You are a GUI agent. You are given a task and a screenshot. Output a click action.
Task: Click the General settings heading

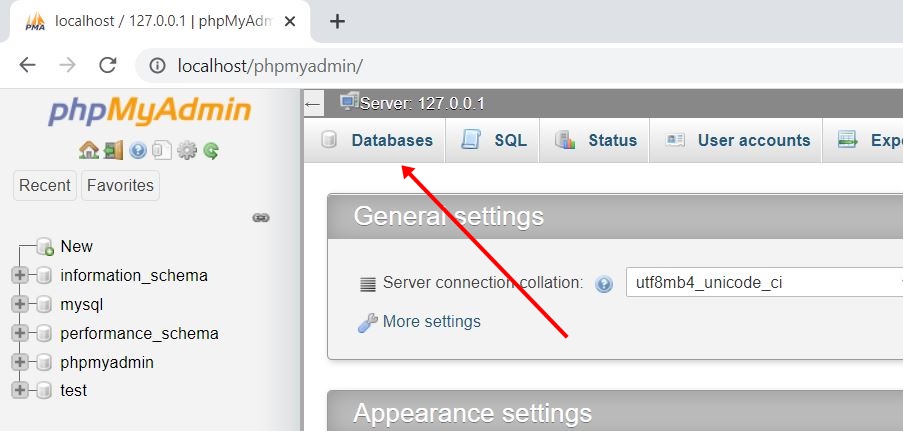coord(449,217)
